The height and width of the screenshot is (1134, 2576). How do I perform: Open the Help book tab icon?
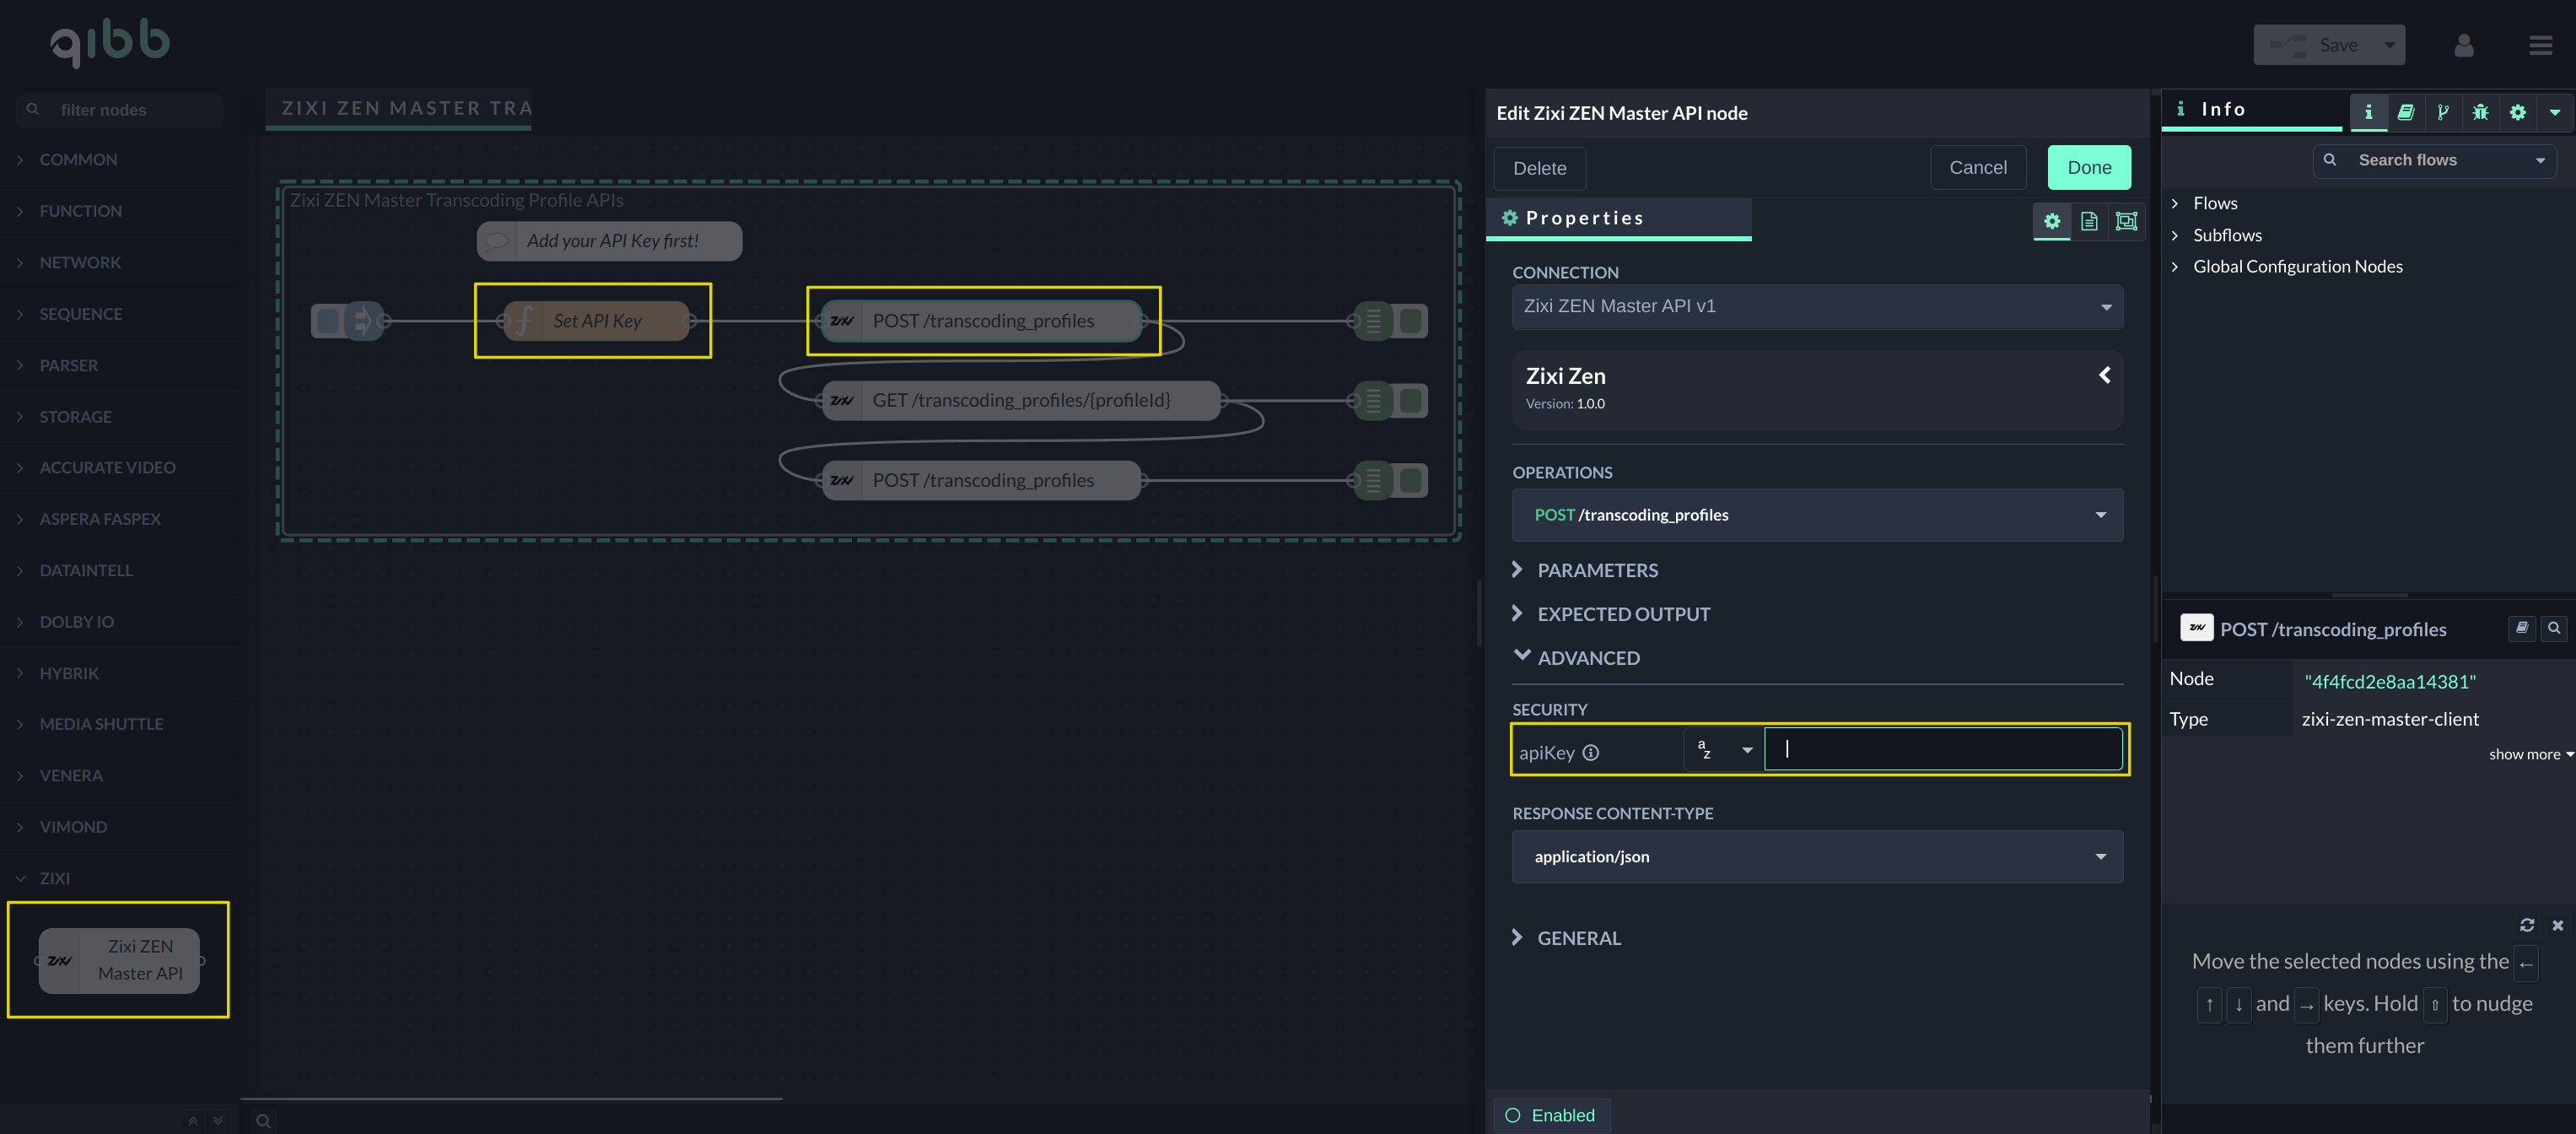coord(2405,112)
